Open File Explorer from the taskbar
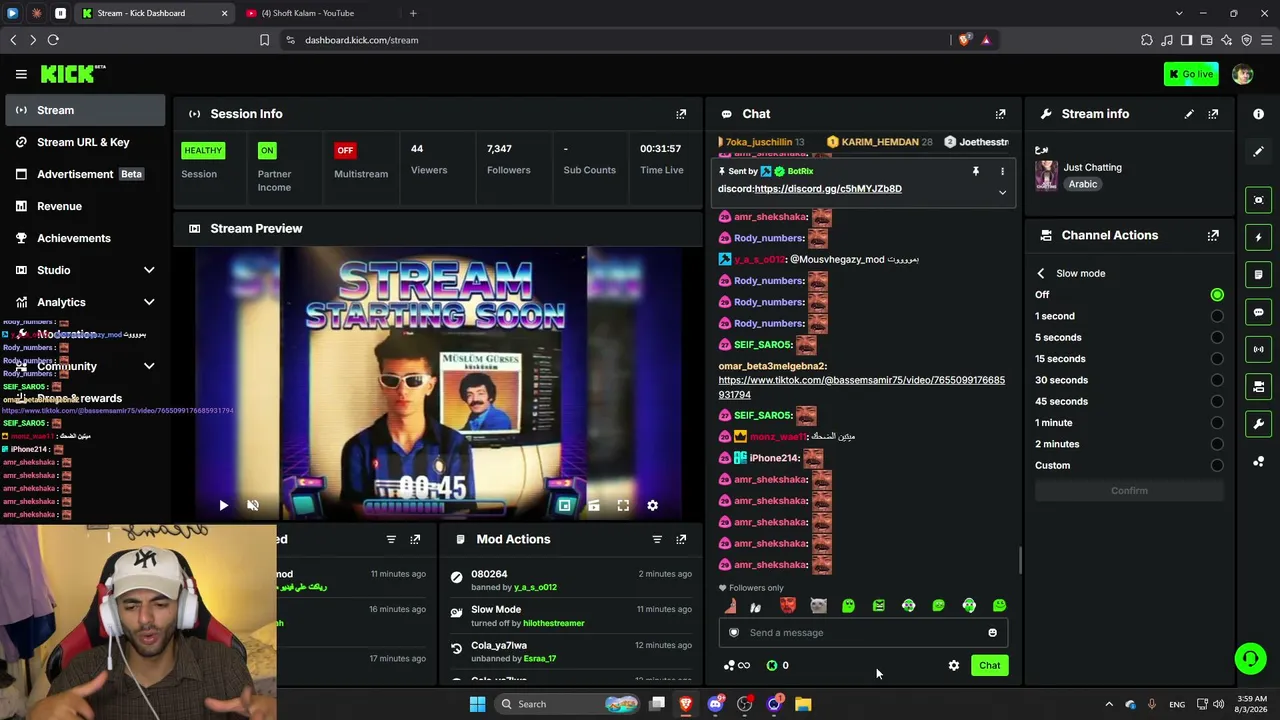The image size is (1280, 720). pos(803,704)
